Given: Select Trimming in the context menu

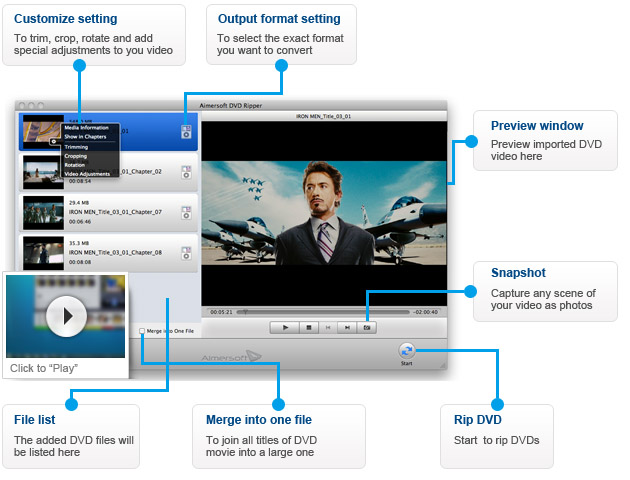Looking at the screenshot, I should coord(76,147).
